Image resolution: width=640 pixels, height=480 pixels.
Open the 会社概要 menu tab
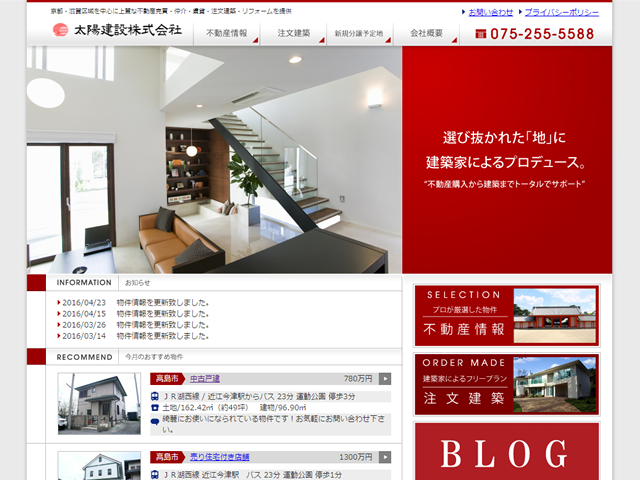pyautogui.click(x=427, y=33)
